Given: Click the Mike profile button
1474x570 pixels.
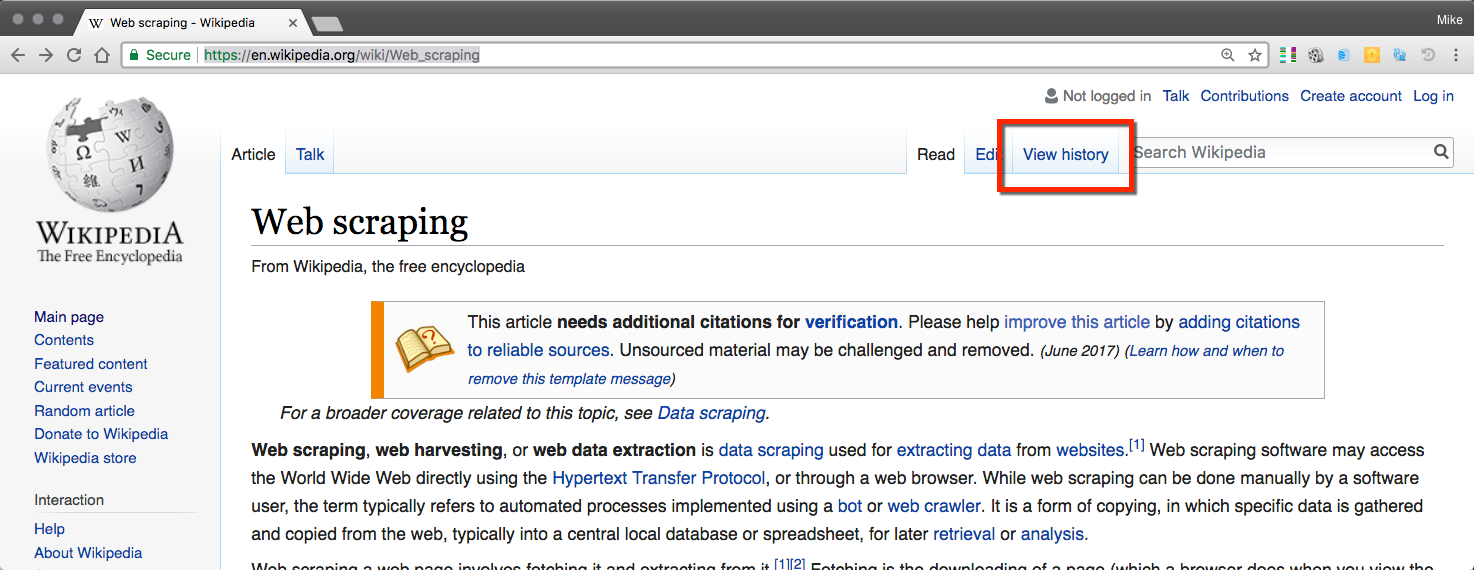Looking at the screenshot, I should 1449,19.
